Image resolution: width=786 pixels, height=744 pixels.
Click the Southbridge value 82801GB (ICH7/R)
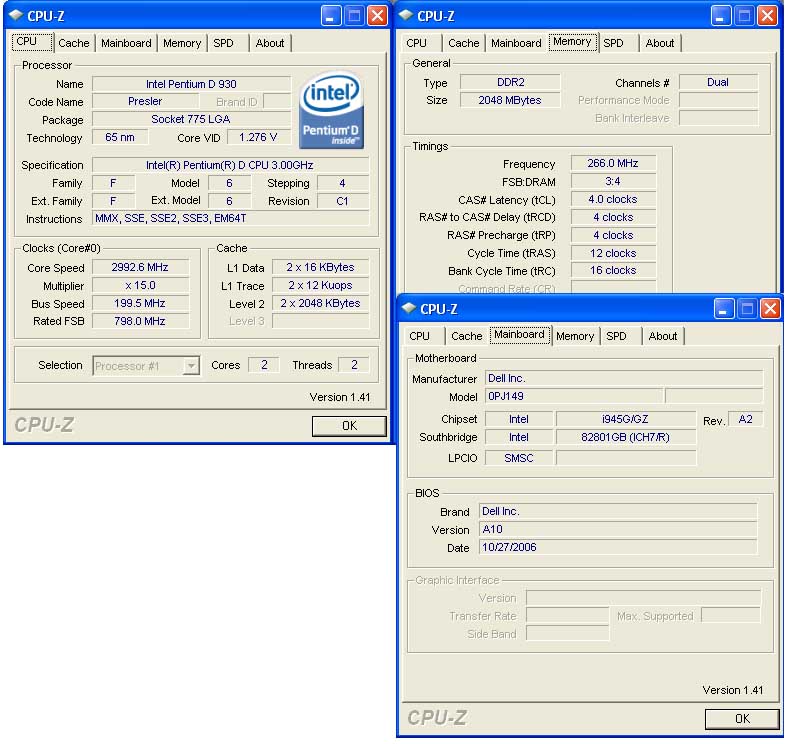click(x=626, y=437)
